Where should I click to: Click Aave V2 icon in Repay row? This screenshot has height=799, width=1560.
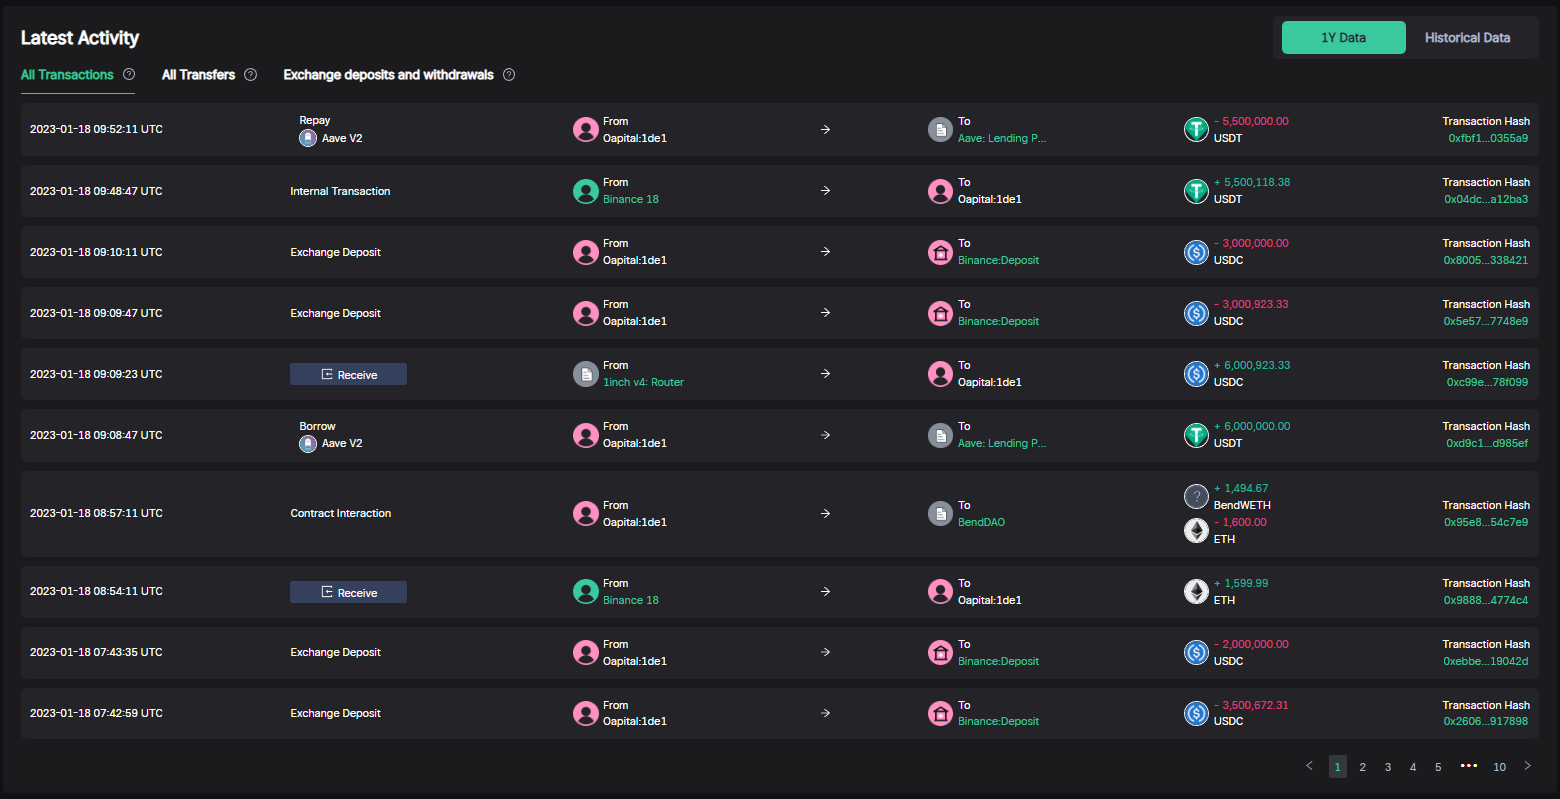pos(308,138)
